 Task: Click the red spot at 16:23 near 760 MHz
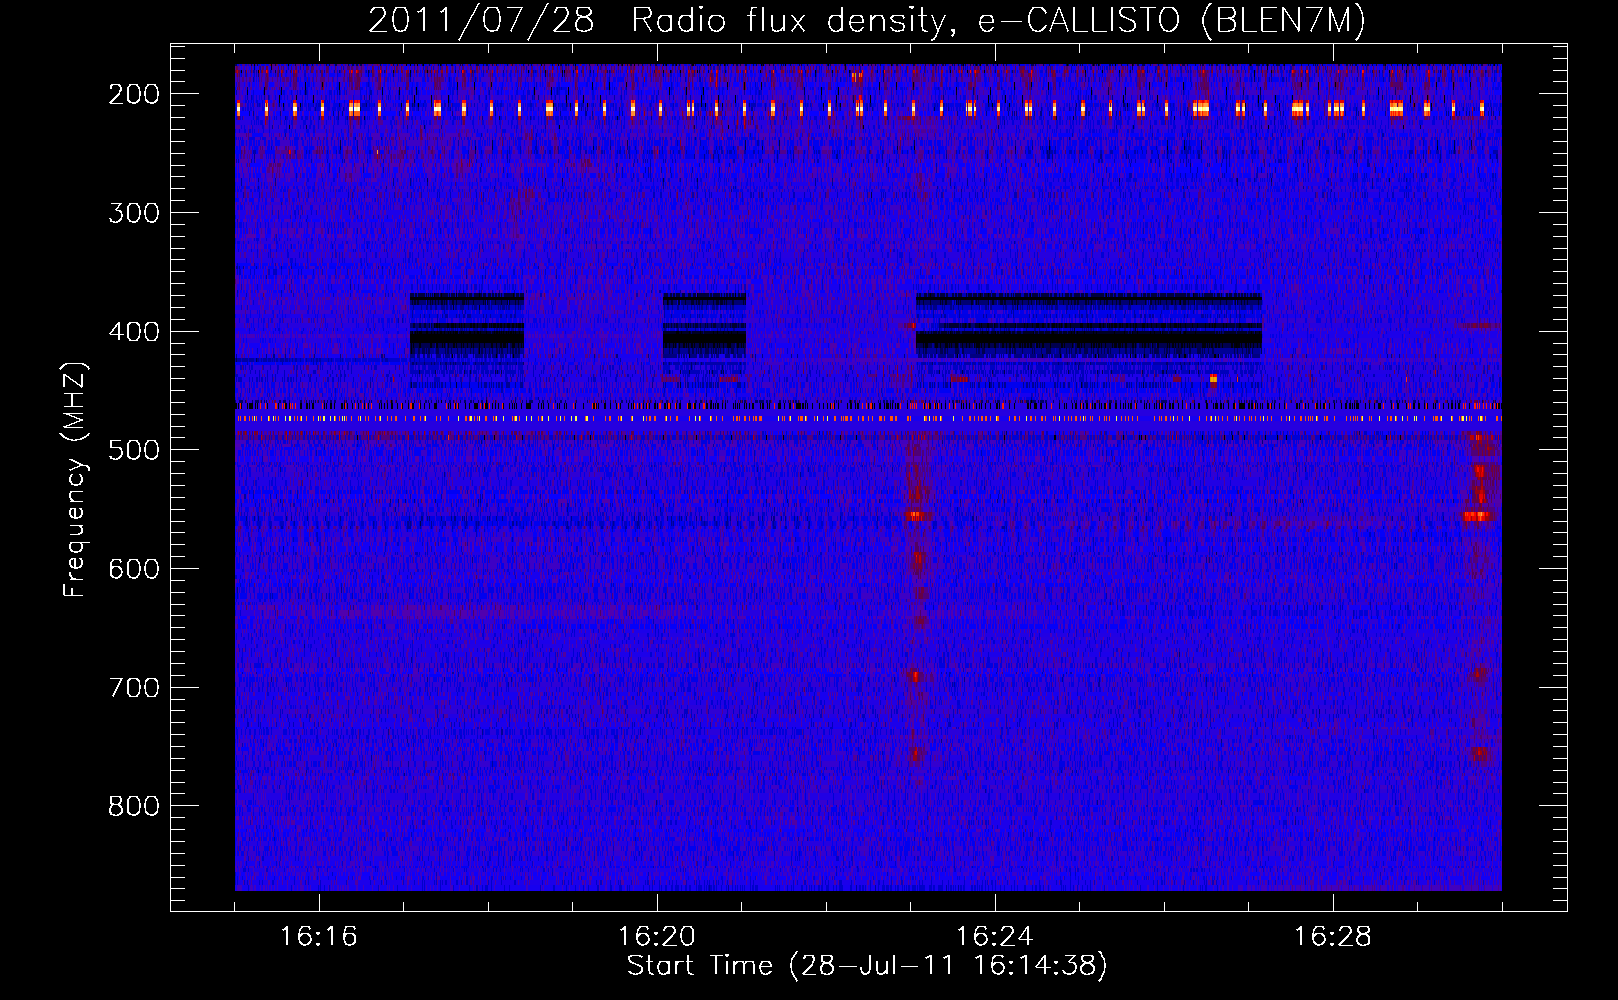(916, 755)
